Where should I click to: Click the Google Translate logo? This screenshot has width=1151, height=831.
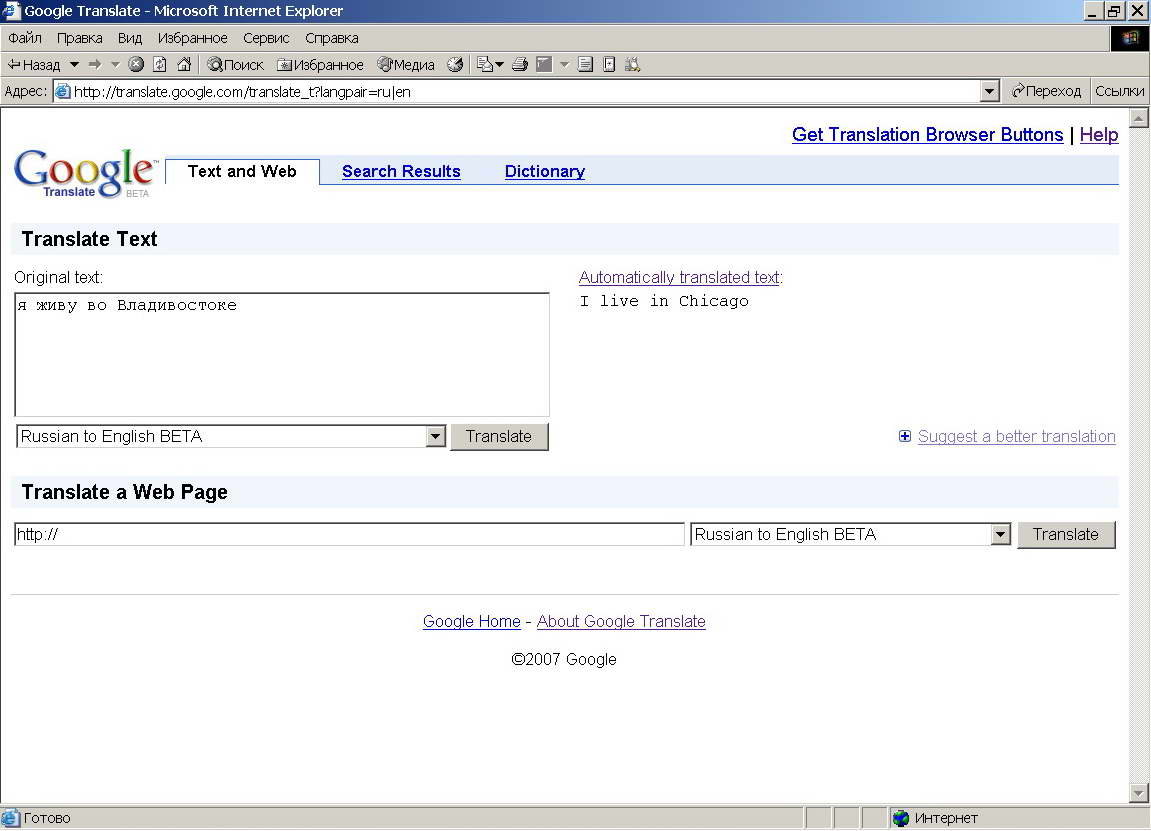(x=85, y=173)
